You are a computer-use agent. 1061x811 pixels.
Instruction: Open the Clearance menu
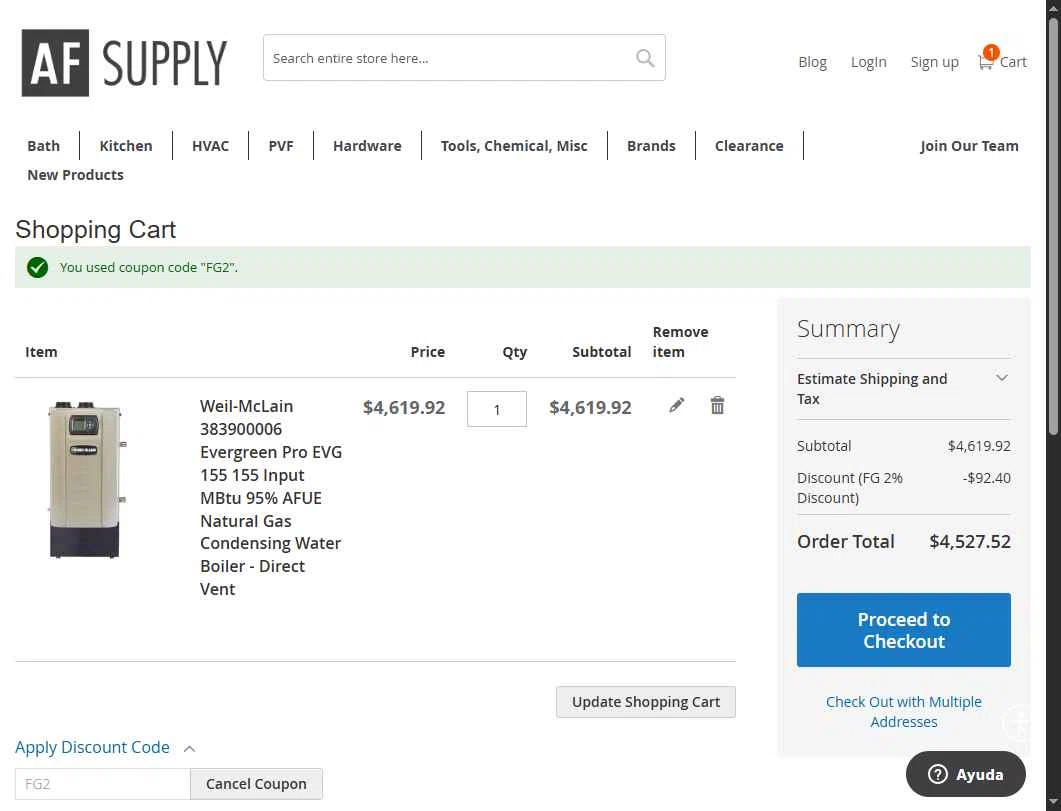click(749, 146)
